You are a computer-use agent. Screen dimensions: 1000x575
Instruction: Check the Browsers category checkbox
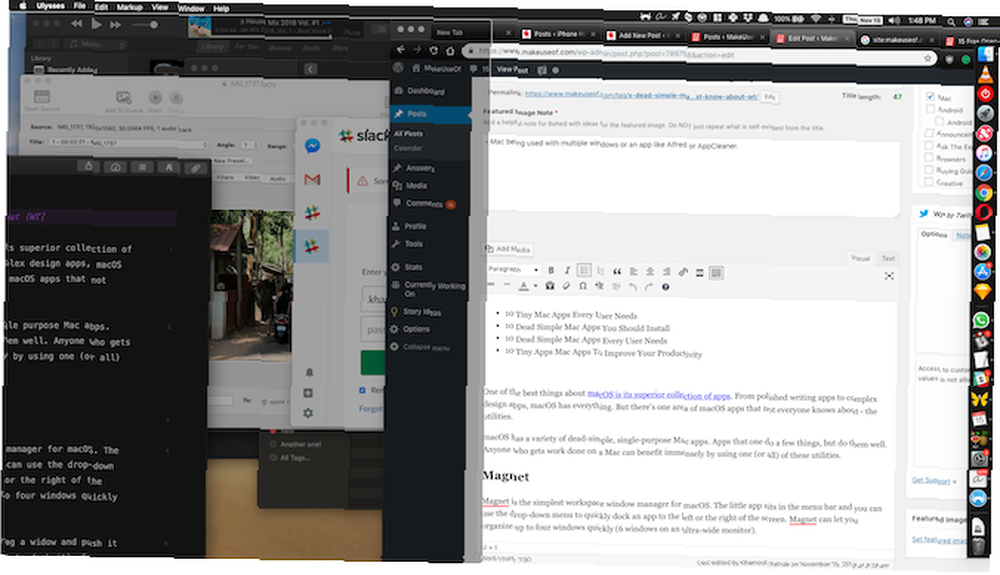point(929,157)
